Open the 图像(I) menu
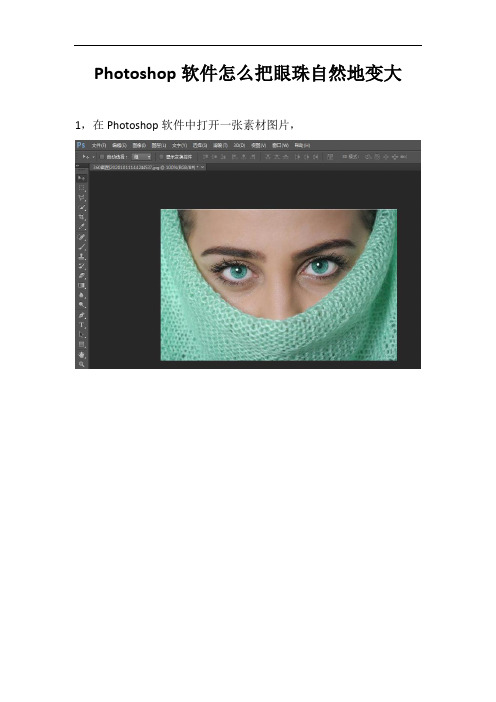The width and height of the screenshot is (496, 702). pos(139,146)
